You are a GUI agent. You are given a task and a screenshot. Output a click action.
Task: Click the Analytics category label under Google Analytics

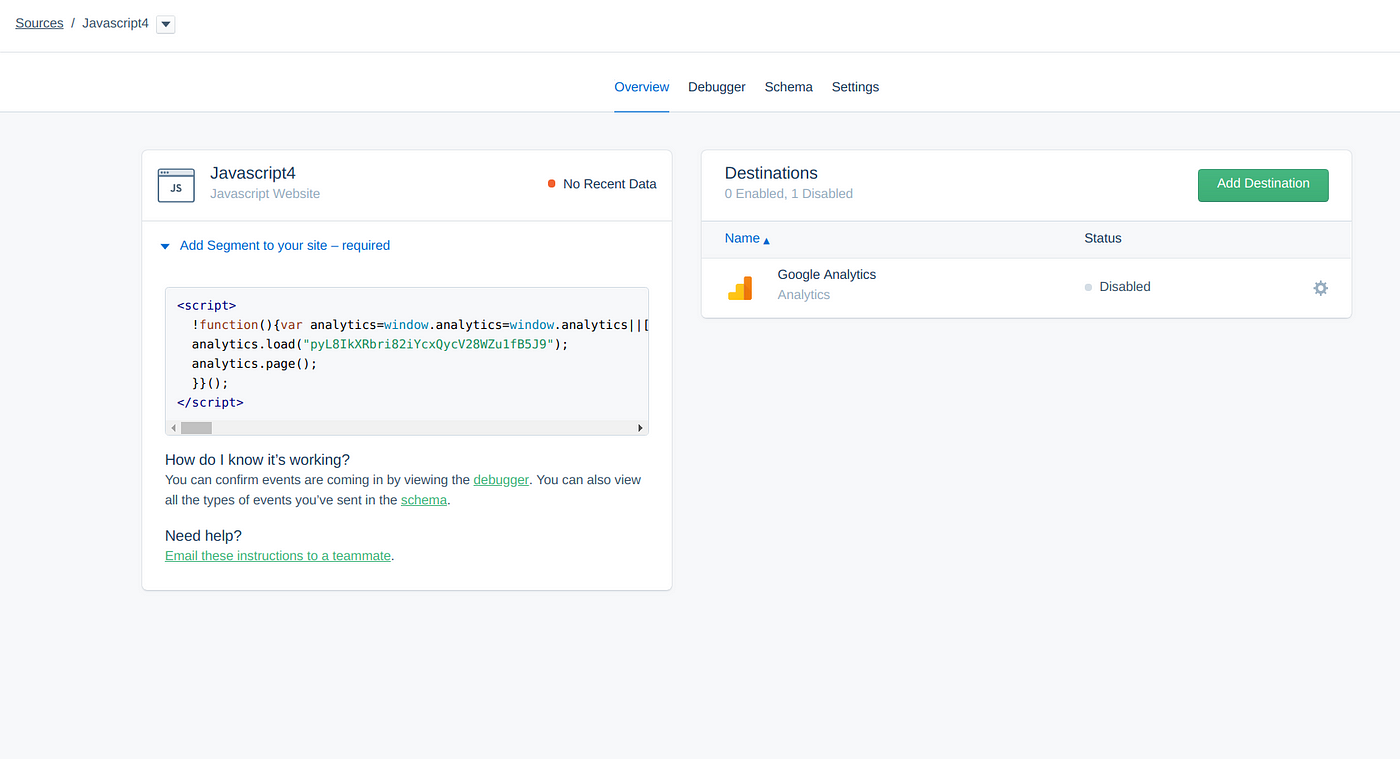[804, 295]
